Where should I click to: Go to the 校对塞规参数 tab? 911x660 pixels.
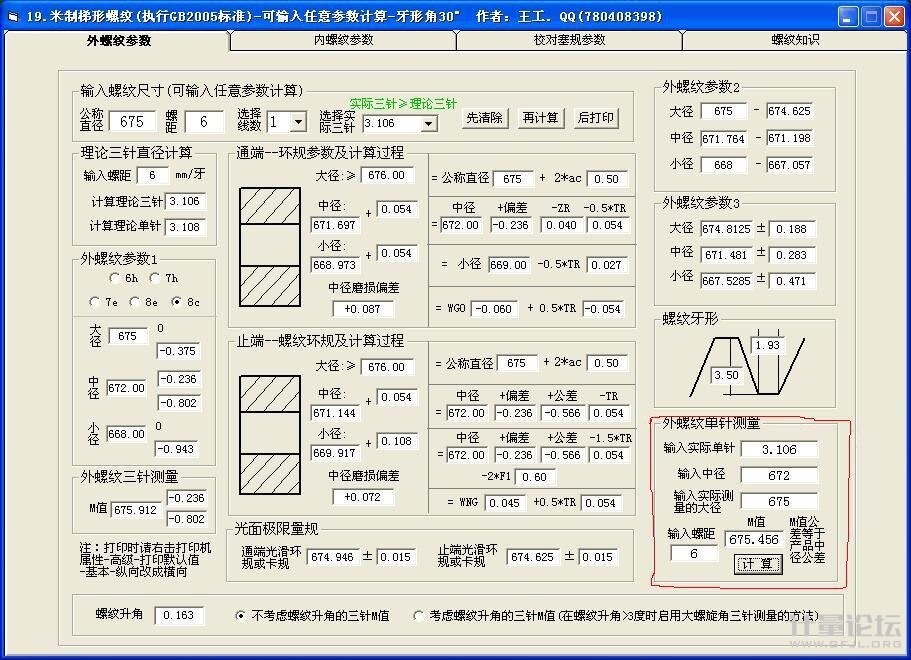click(x=569, y=40)
